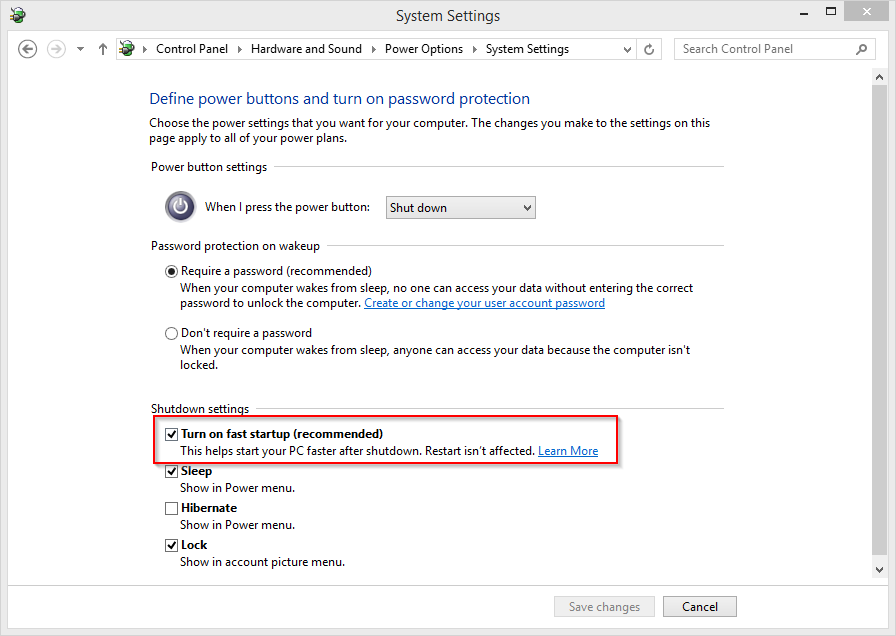This screenshot has width=896, height=636.
Task: Select Require a password radio button
Action: pyautogui.click(x=171, y=271)
